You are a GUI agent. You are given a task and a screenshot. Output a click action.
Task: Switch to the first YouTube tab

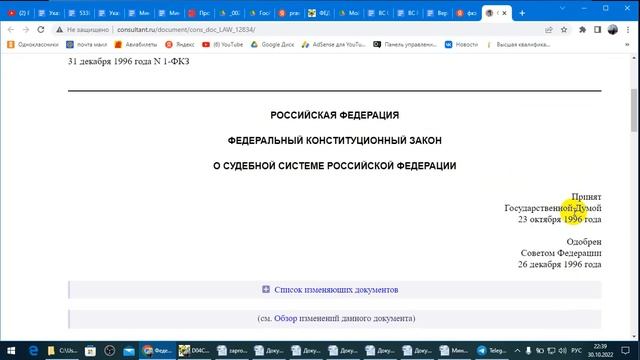click(19, 13)
